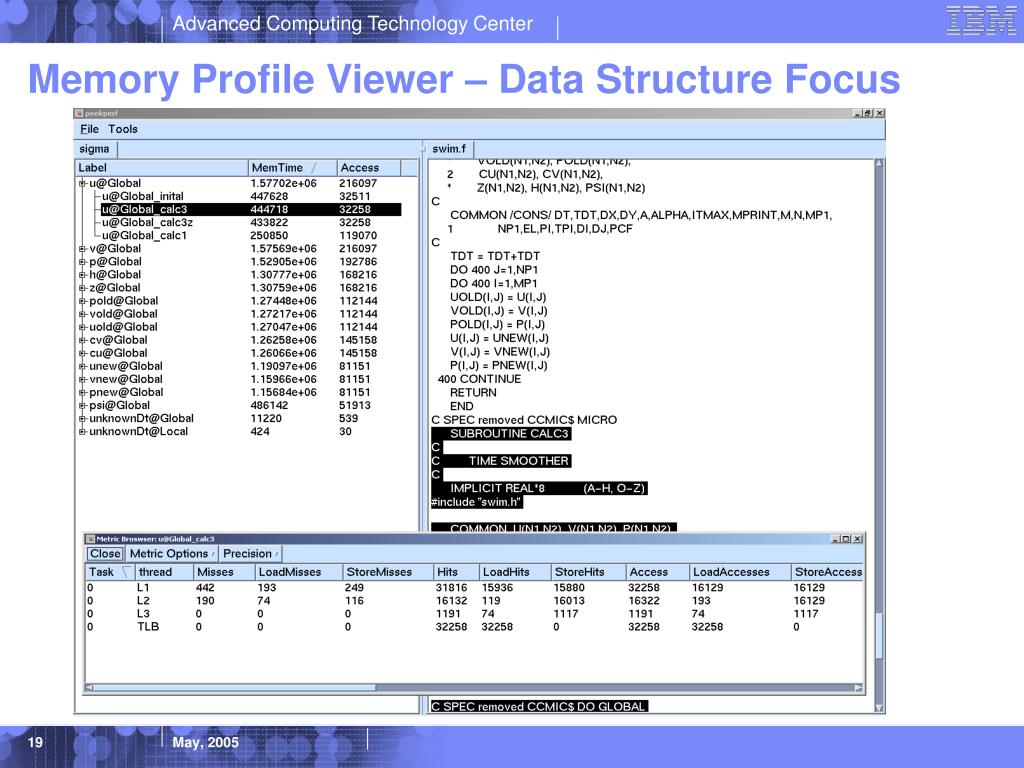Viewport: 1024px width, 768px height.
Task: Click the source pane scroll down arrow
Action: coord(879,707)
